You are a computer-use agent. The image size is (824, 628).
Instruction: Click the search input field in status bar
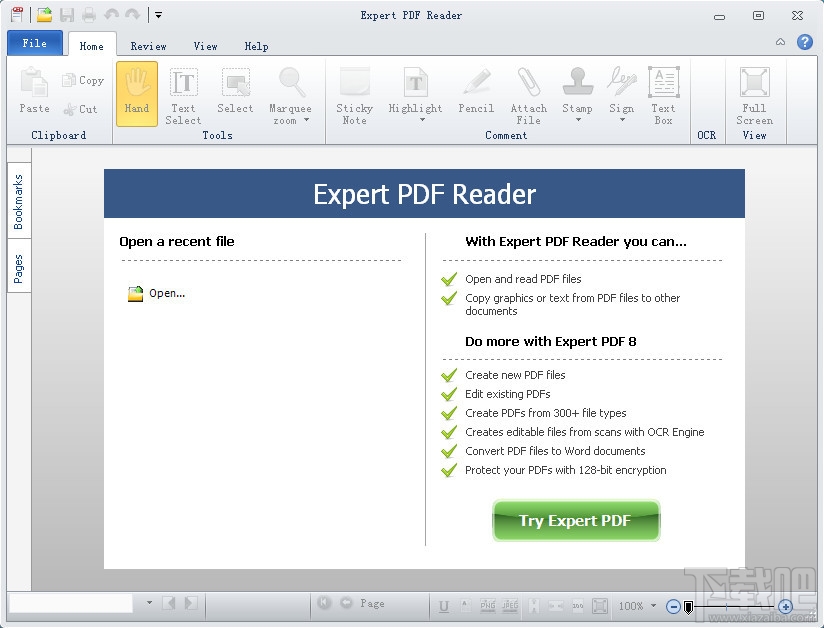[x=70, y=603]
